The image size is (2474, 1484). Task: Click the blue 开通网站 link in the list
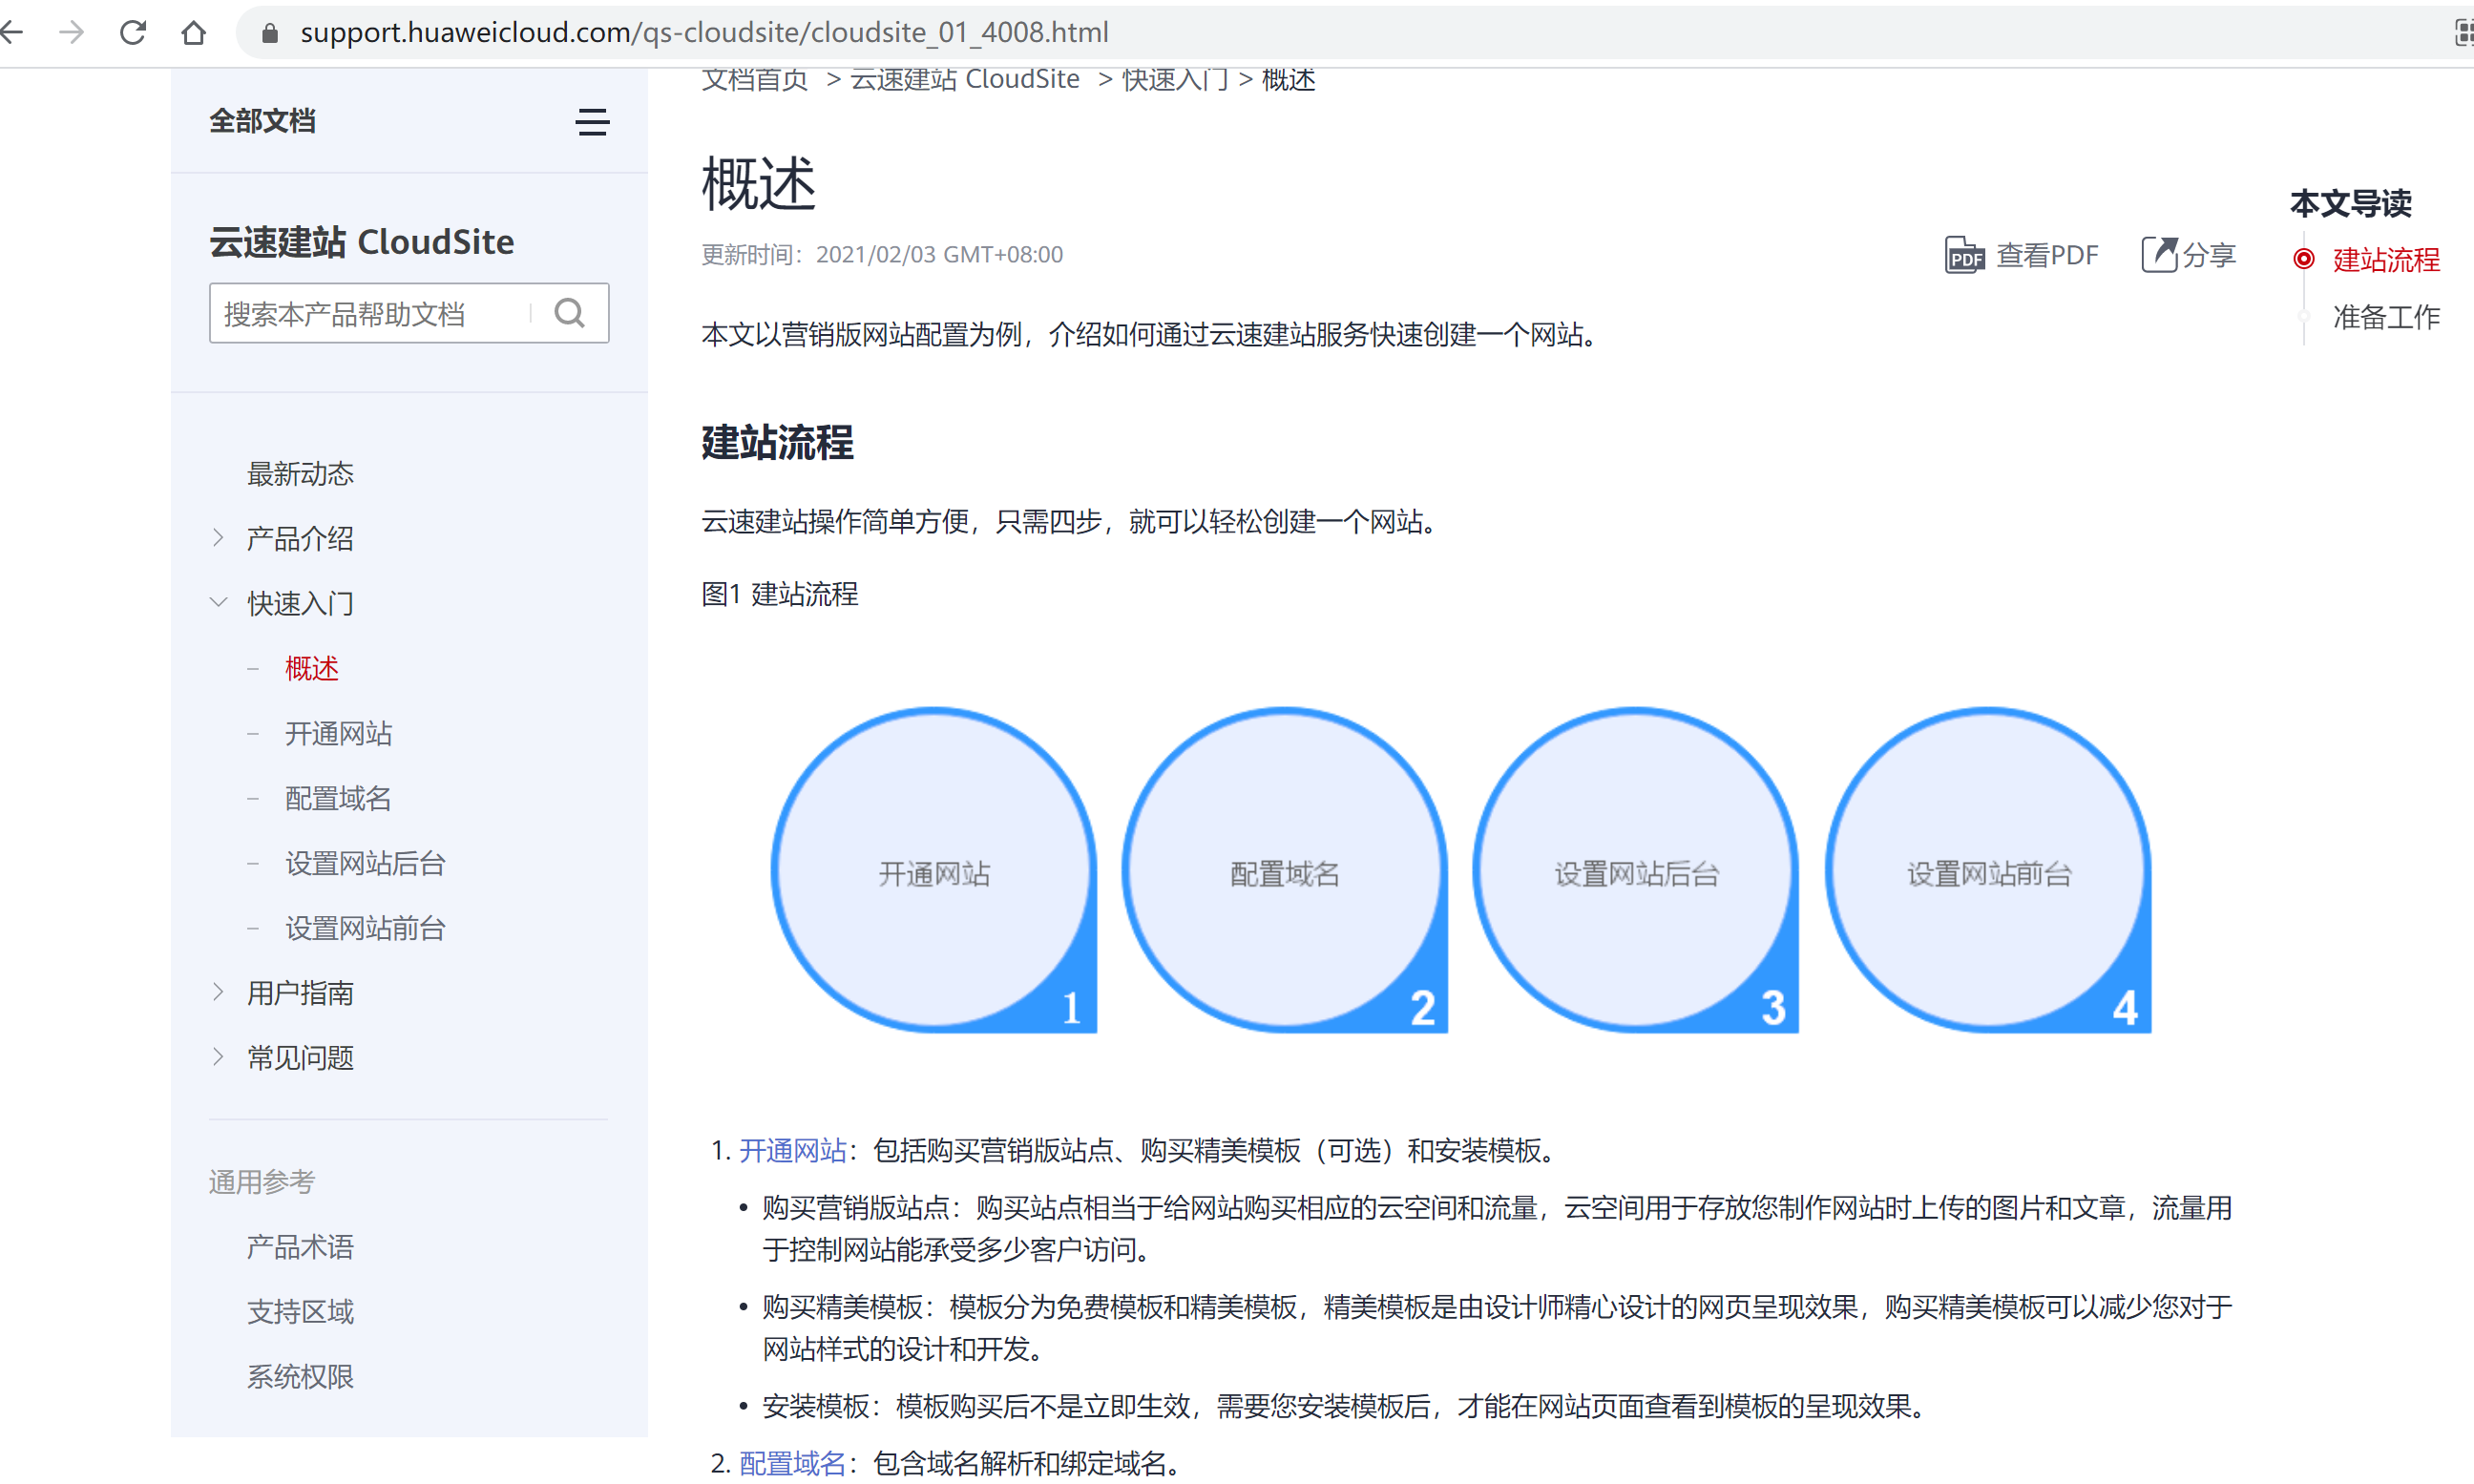click(792, 1150)
